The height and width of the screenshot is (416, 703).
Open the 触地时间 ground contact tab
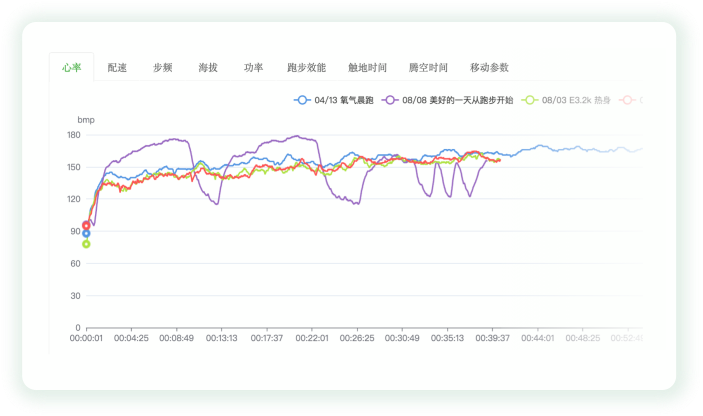[367, 67]
